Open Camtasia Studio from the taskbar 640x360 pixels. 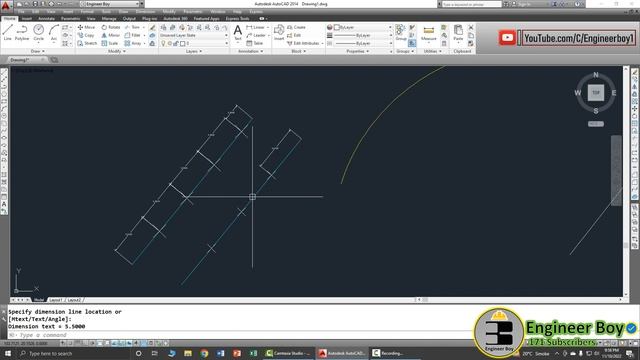tap(289, 353)
